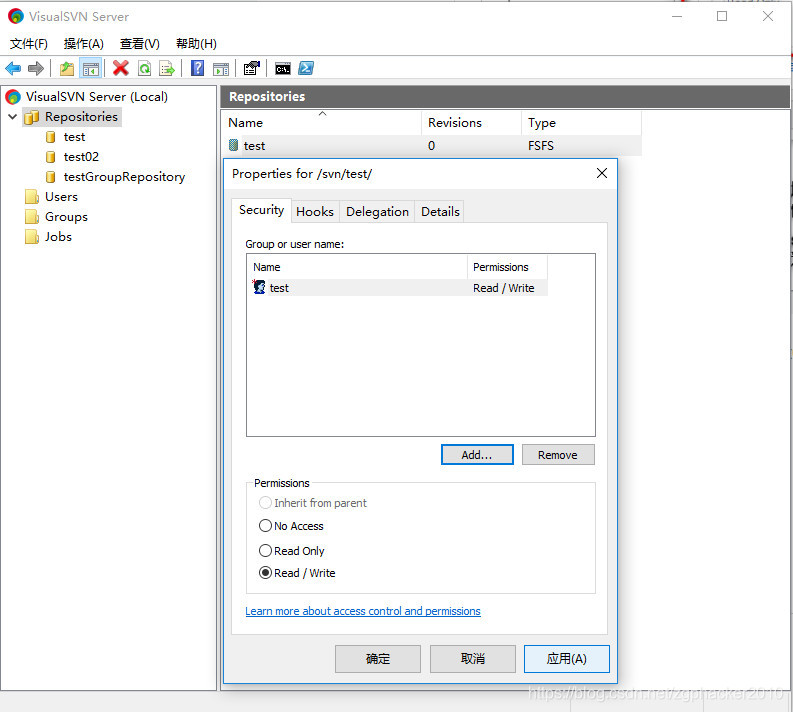Select the test02 repository in the tree
The width and height of the screenshot is (793, 712).
[81, 157]
